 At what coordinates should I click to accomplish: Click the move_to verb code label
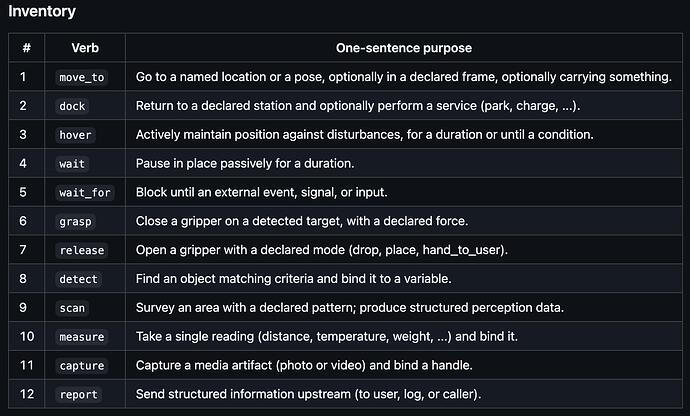pyautogui.click(x=82, y=77)
